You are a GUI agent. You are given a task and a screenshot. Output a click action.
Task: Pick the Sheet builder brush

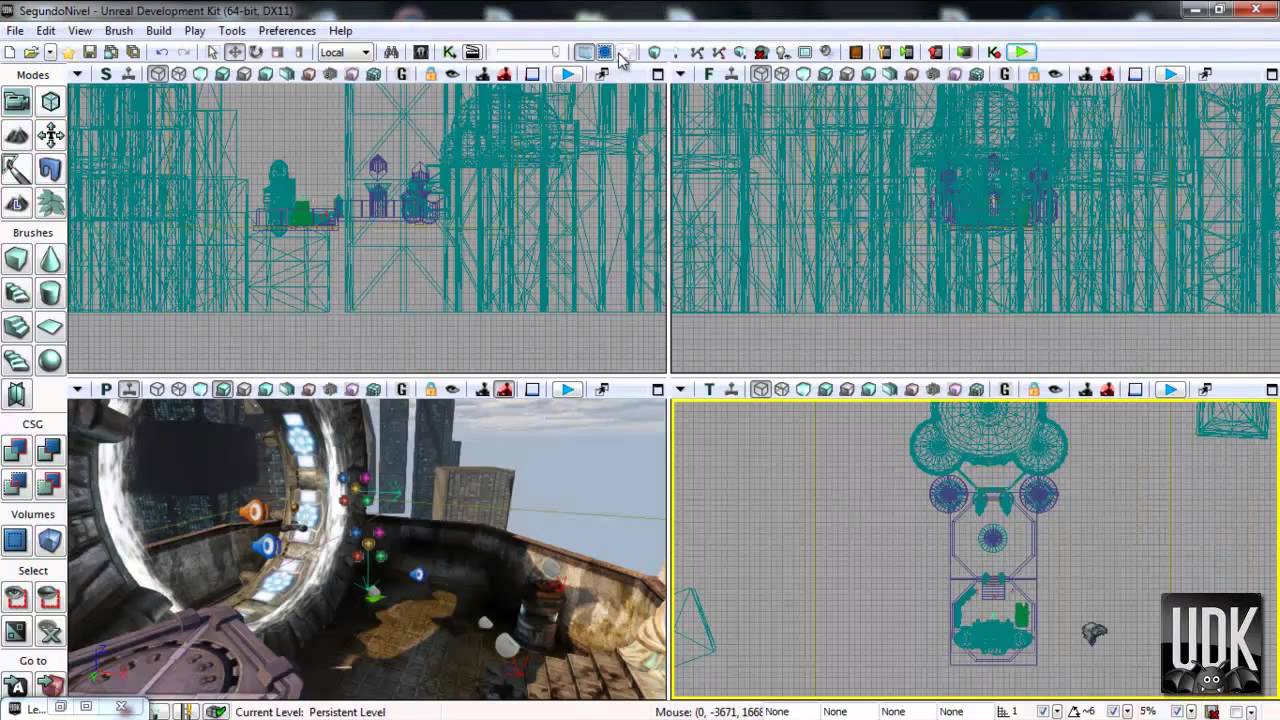click(x=50, y=327)
